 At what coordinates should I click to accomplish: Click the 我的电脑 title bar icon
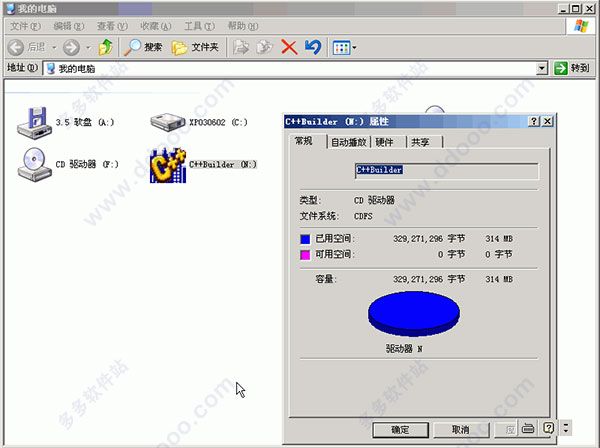[x=11, y=8]
